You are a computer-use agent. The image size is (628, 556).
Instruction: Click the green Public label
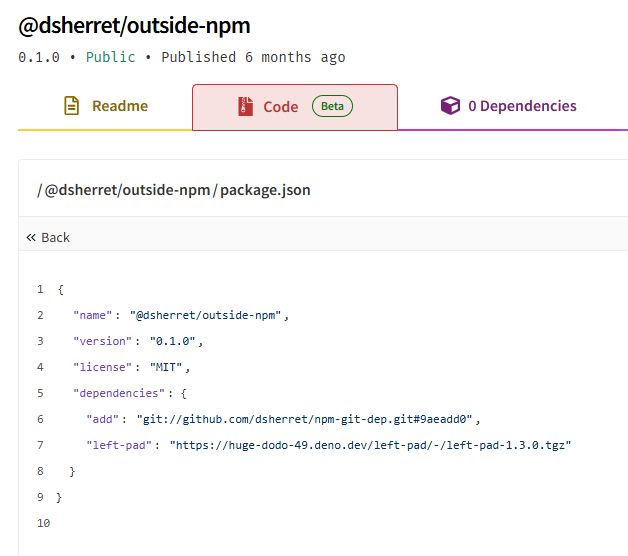(x=111, y=57)
